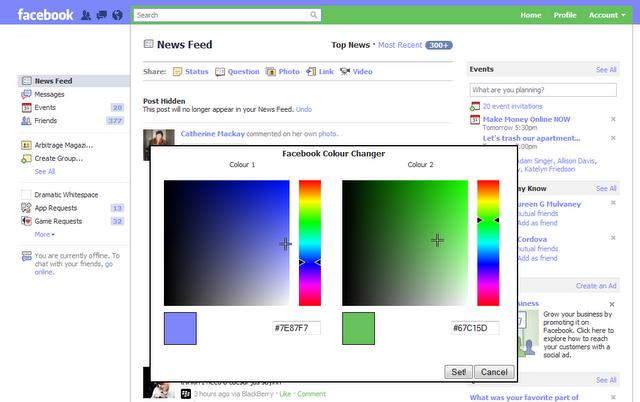Click Comment under BlackBerry post
The height and width of the screenshot is (402, 640).
[311, 394]
